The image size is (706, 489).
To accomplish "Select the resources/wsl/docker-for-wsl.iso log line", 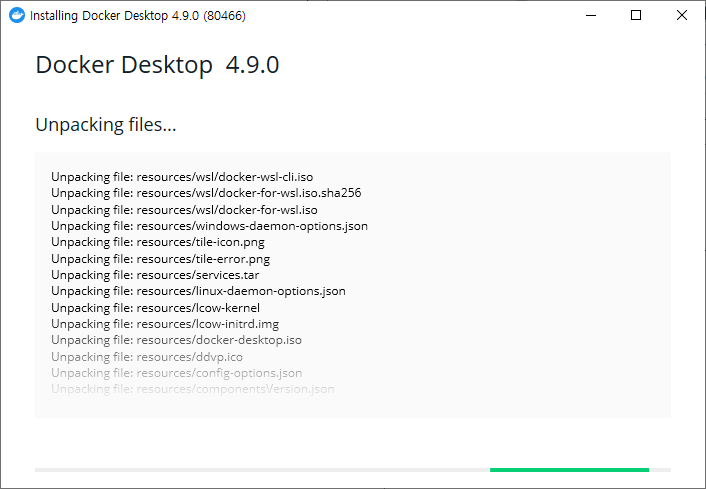I will [184, 210].
